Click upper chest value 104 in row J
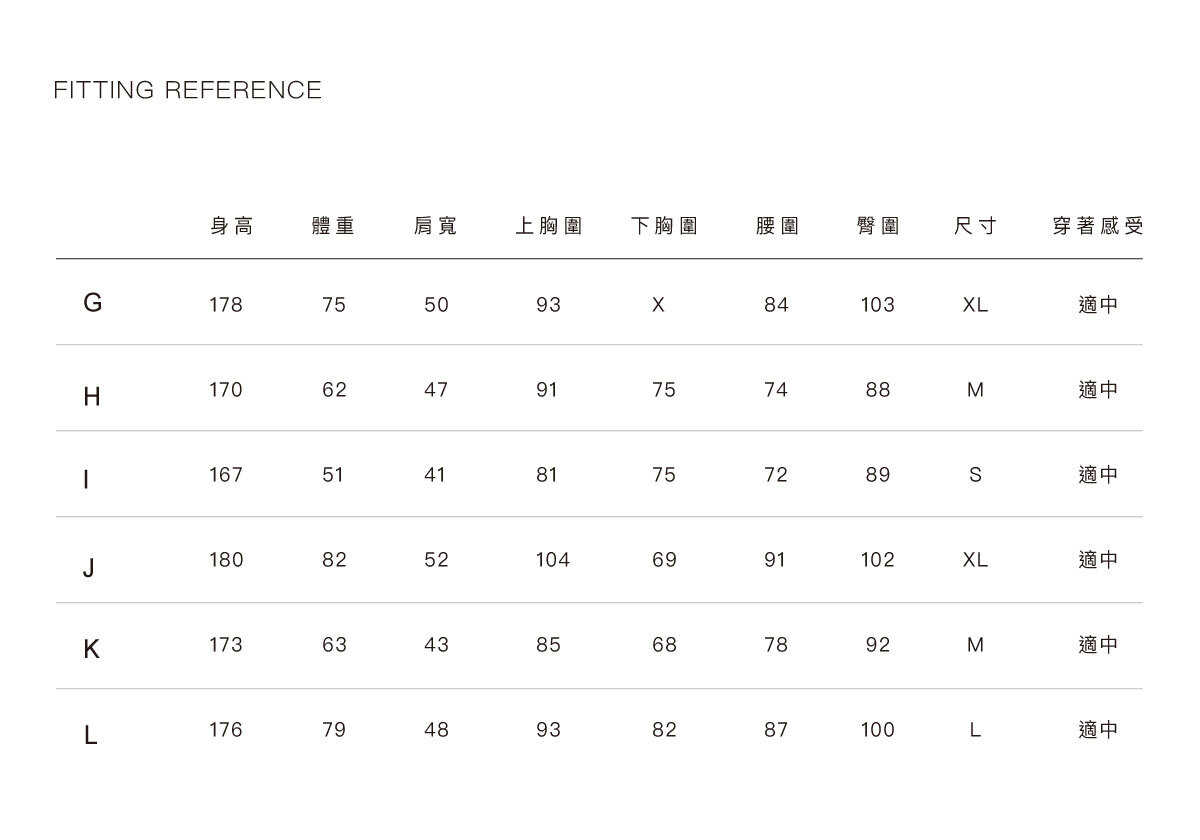The height and width of the screenshot is (840, 1200). coord(552,561)
